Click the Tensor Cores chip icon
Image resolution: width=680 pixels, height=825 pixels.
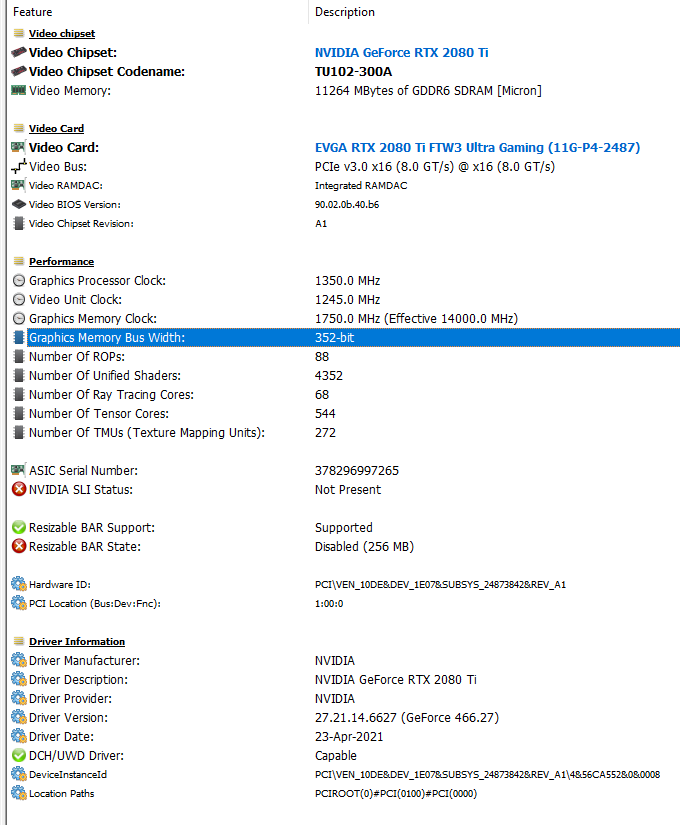click(x=18, y=413)
